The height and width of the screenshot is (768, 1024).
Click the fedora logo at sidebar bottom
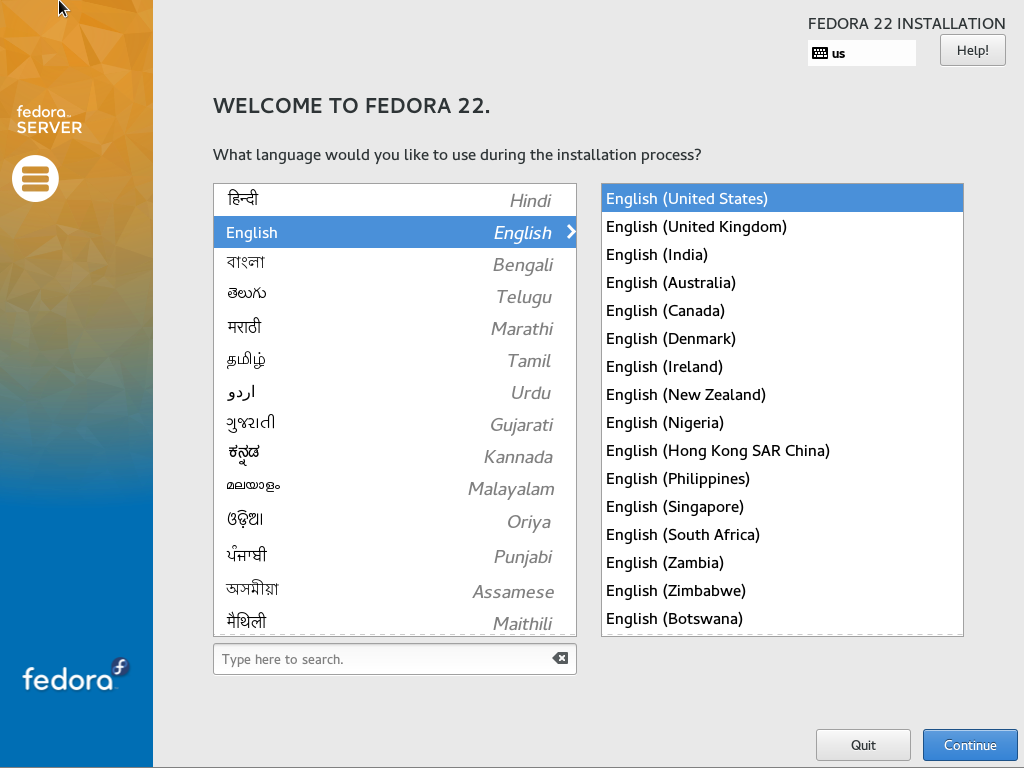(x=76, y=675)
